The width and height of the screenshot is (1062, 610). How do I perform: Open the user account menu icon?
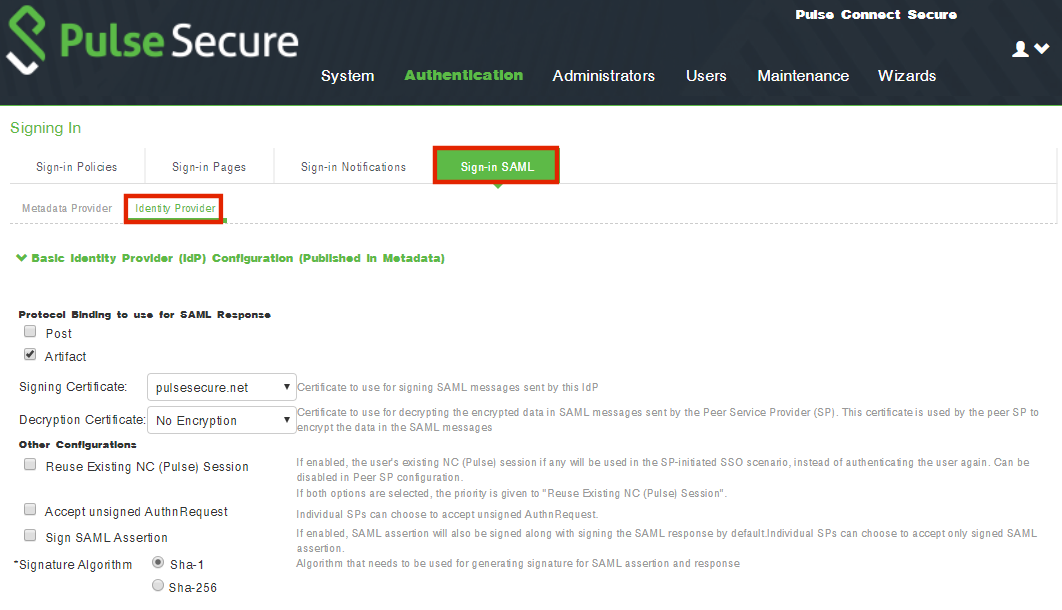coord(1030,49)
